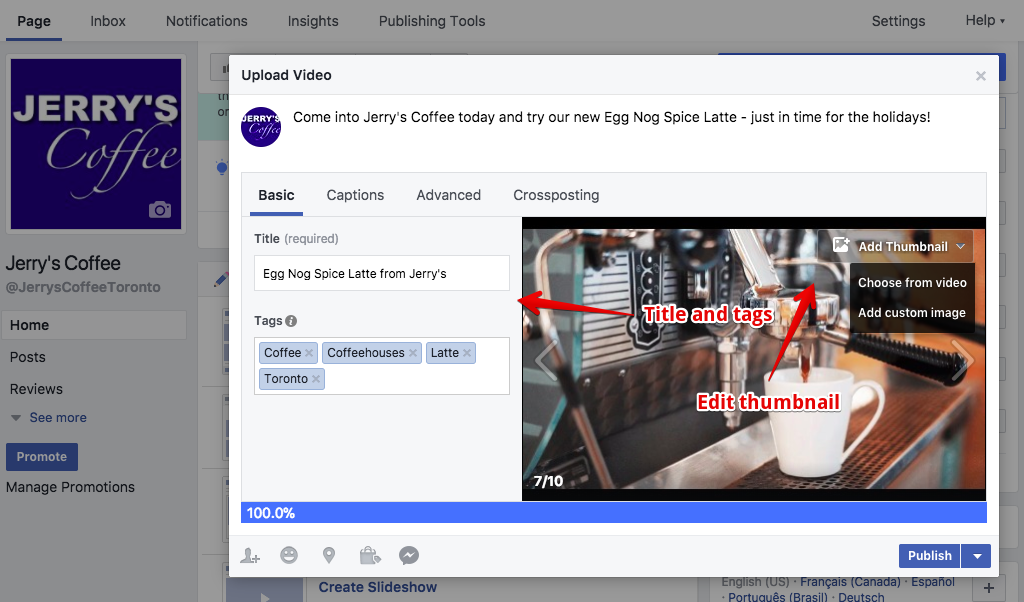The width and height of the screenshot is (1024, 602).
Task: Open the Insights tab
Action: (x=313, y=21)
